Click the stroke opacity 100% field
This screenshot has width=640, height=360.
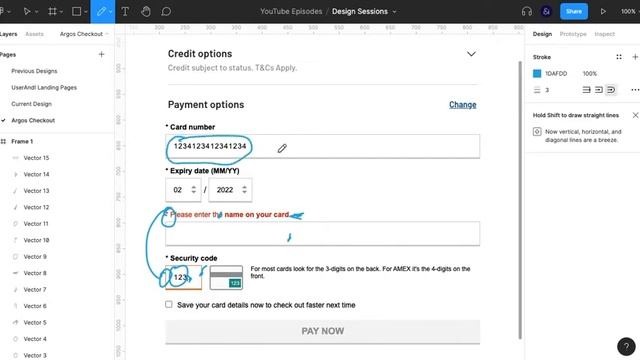tap(589, 73)
